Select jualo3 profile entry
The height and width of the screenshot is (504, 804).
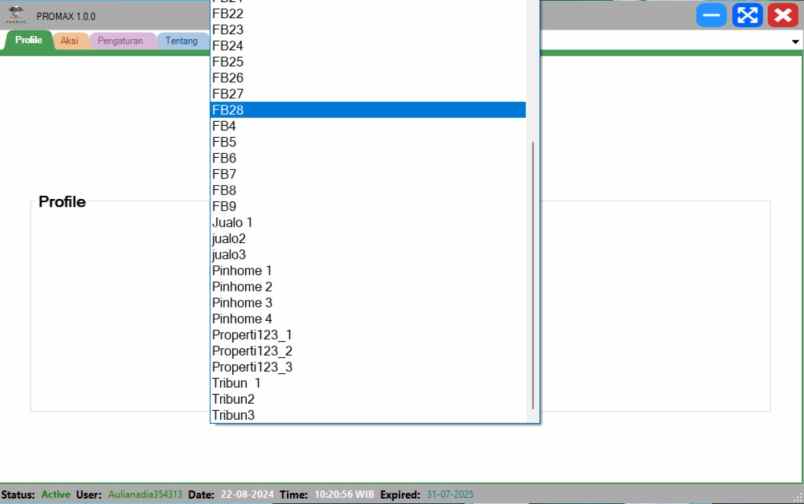pyautogui.click(x=368, y=255)
